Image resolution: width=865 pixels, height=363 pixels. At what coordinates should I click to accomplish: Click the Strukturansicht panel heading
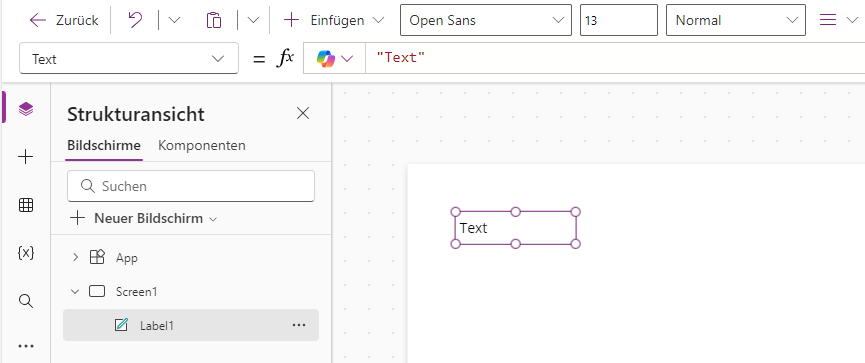136,114
